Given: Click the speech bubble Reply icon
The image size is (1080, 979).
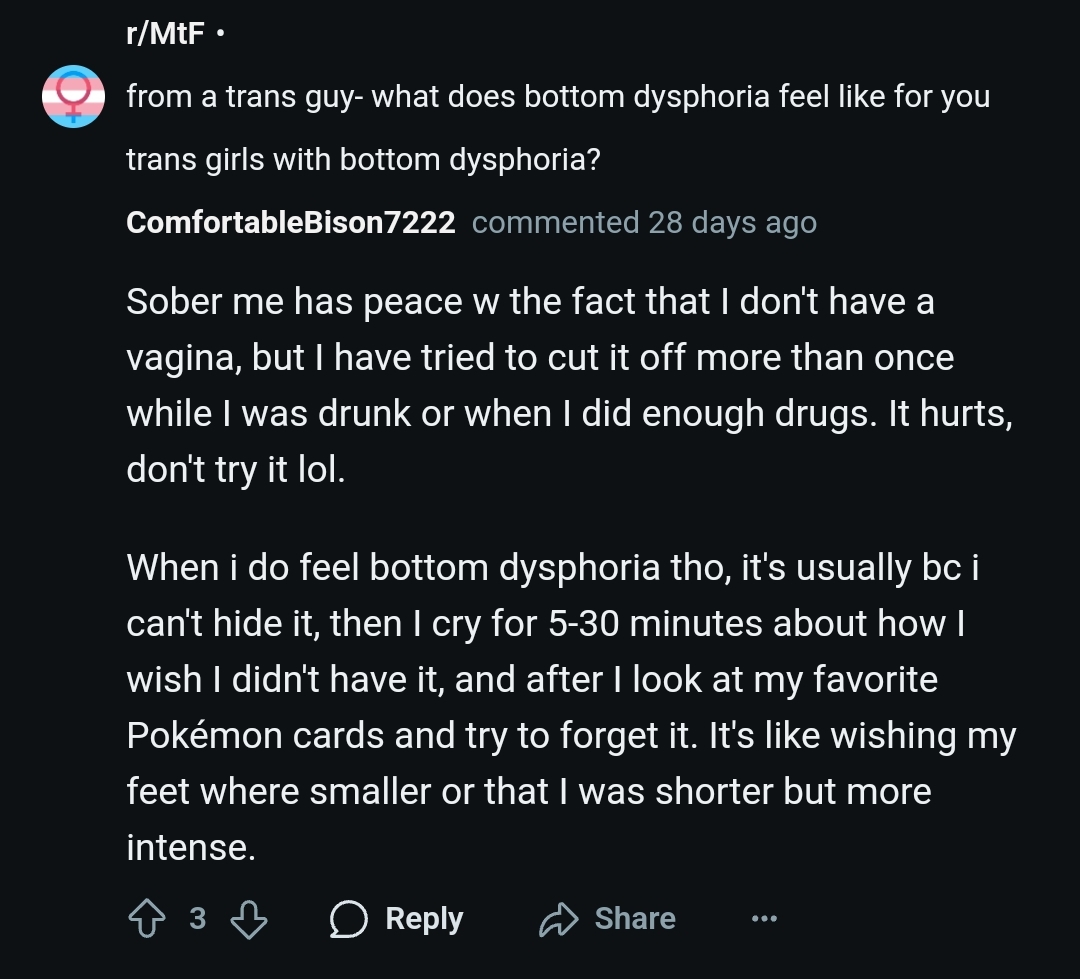Looking at the screenshot, I should pyautogui.click(x=349, y=919).
